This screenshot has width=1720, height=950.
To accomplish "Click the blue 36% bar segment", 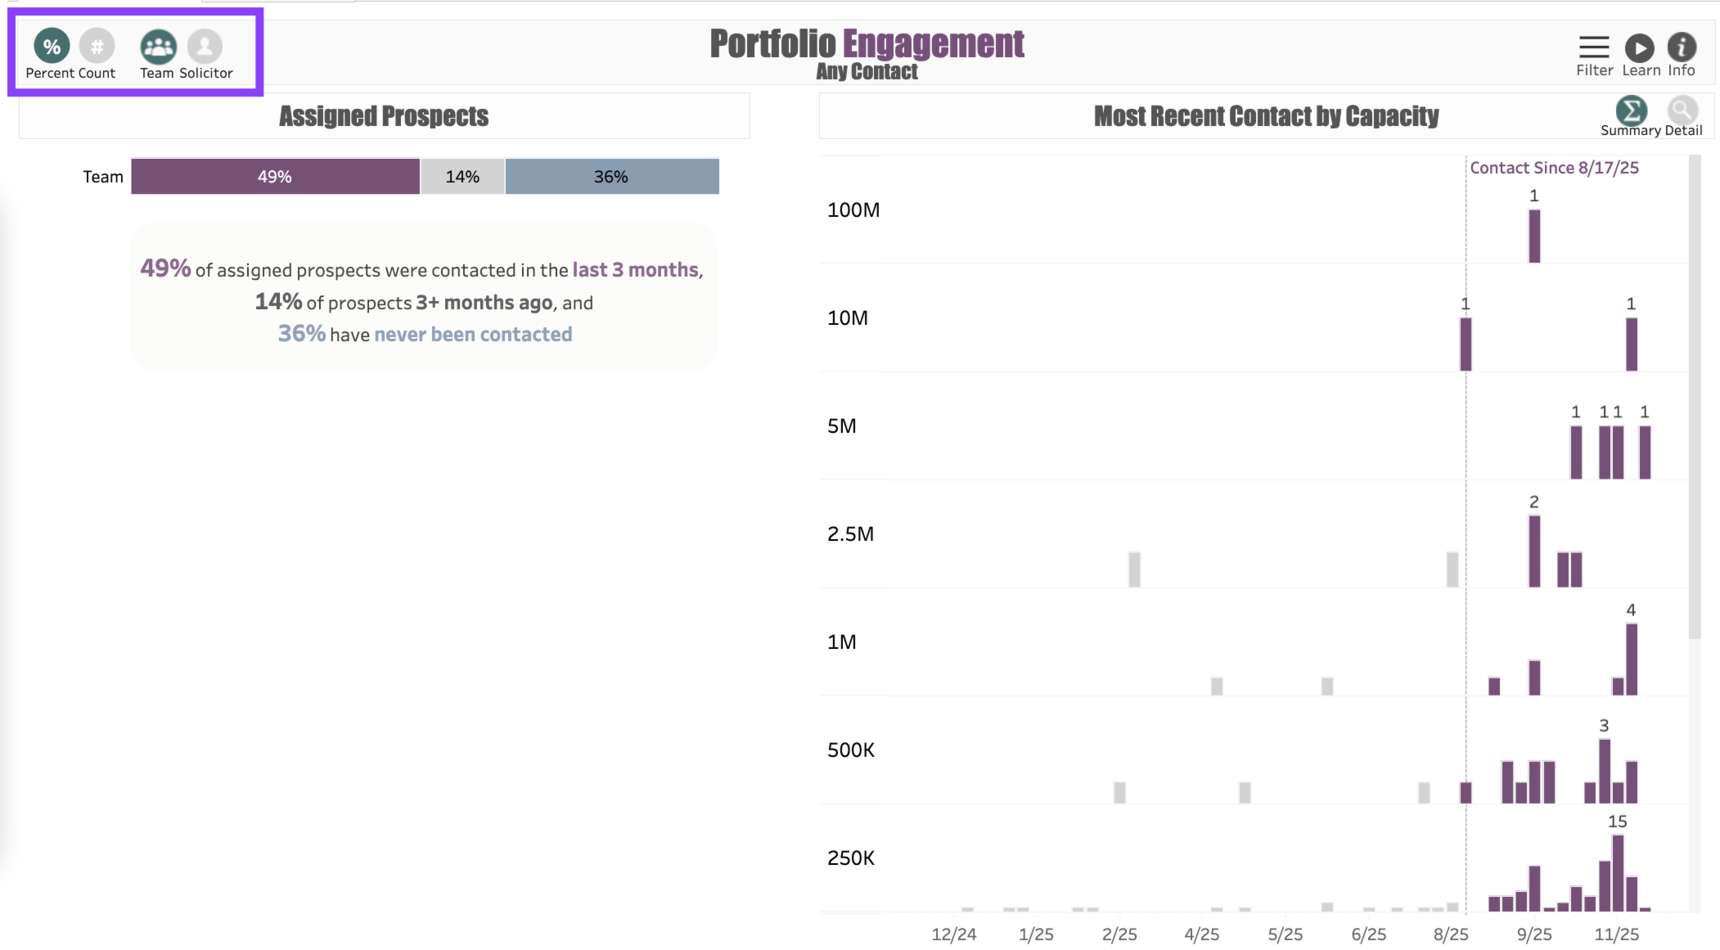I will coord(611,177).
